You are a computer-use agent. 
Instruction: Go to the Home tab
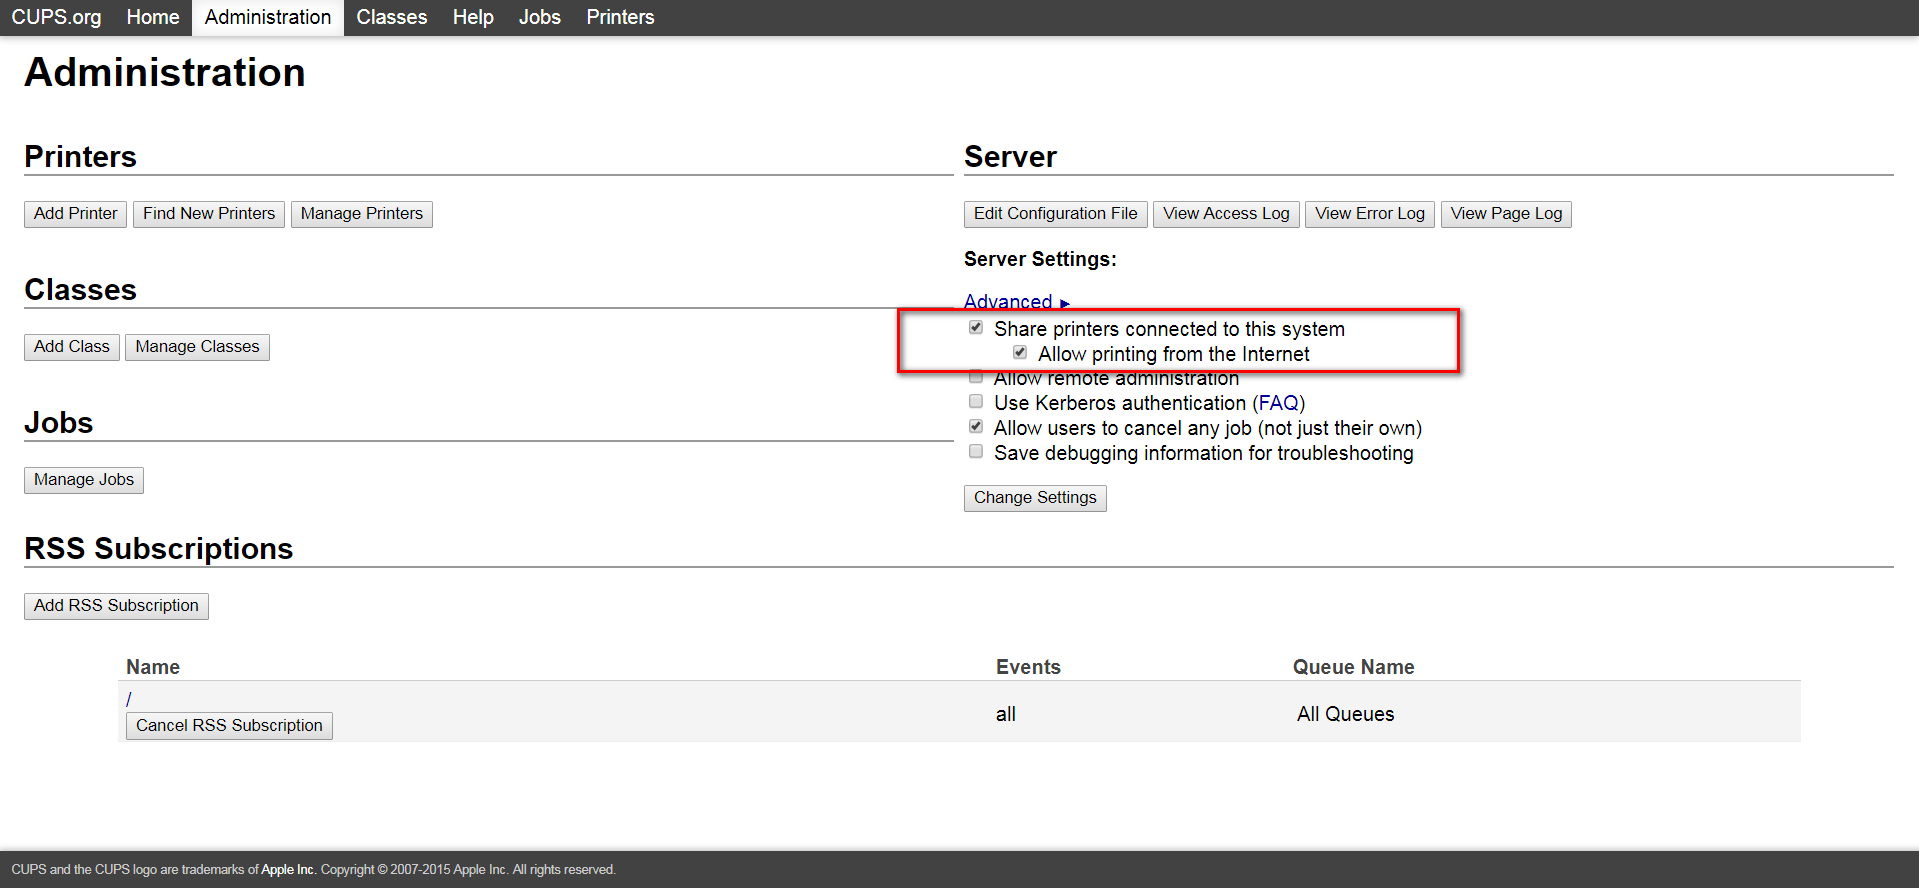153,17
